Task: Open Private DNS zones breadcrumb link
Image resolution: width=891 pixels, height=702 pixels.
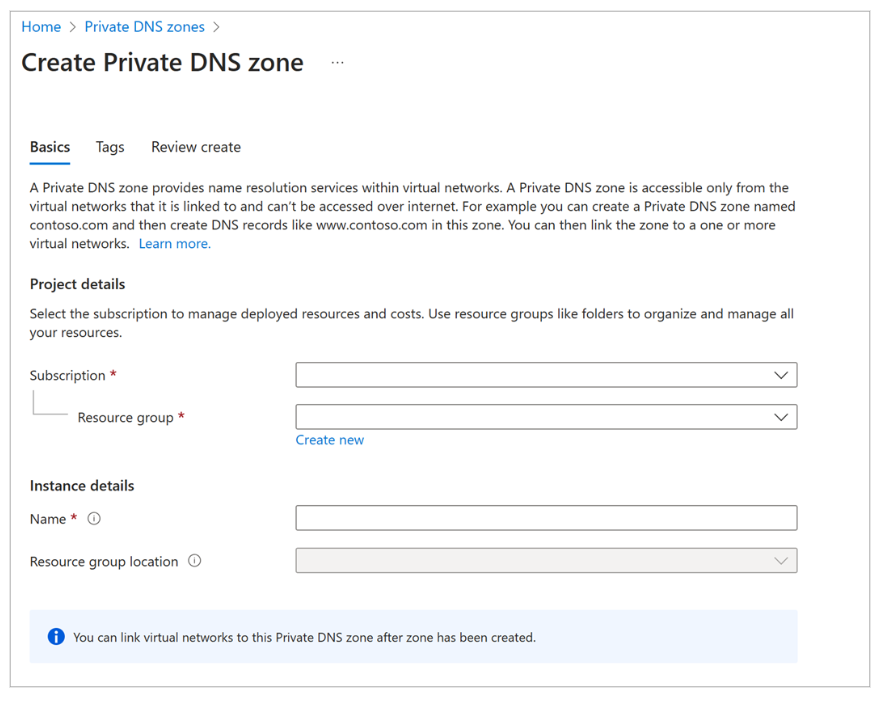Action: (x=144, y=26)
